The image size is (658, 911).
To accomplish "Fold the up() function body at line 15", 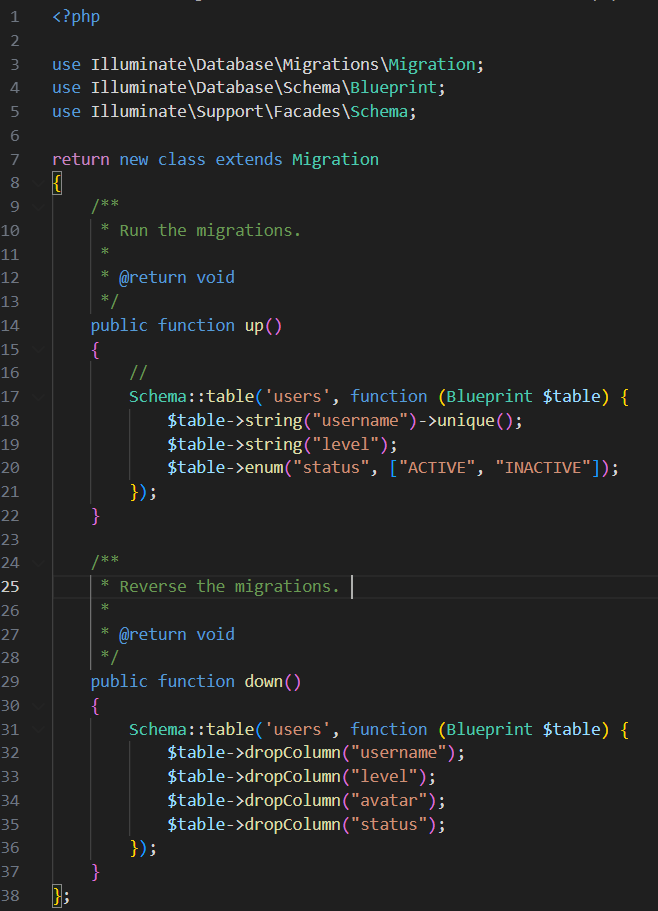I will pyautogui.click(x=39, y=349).
